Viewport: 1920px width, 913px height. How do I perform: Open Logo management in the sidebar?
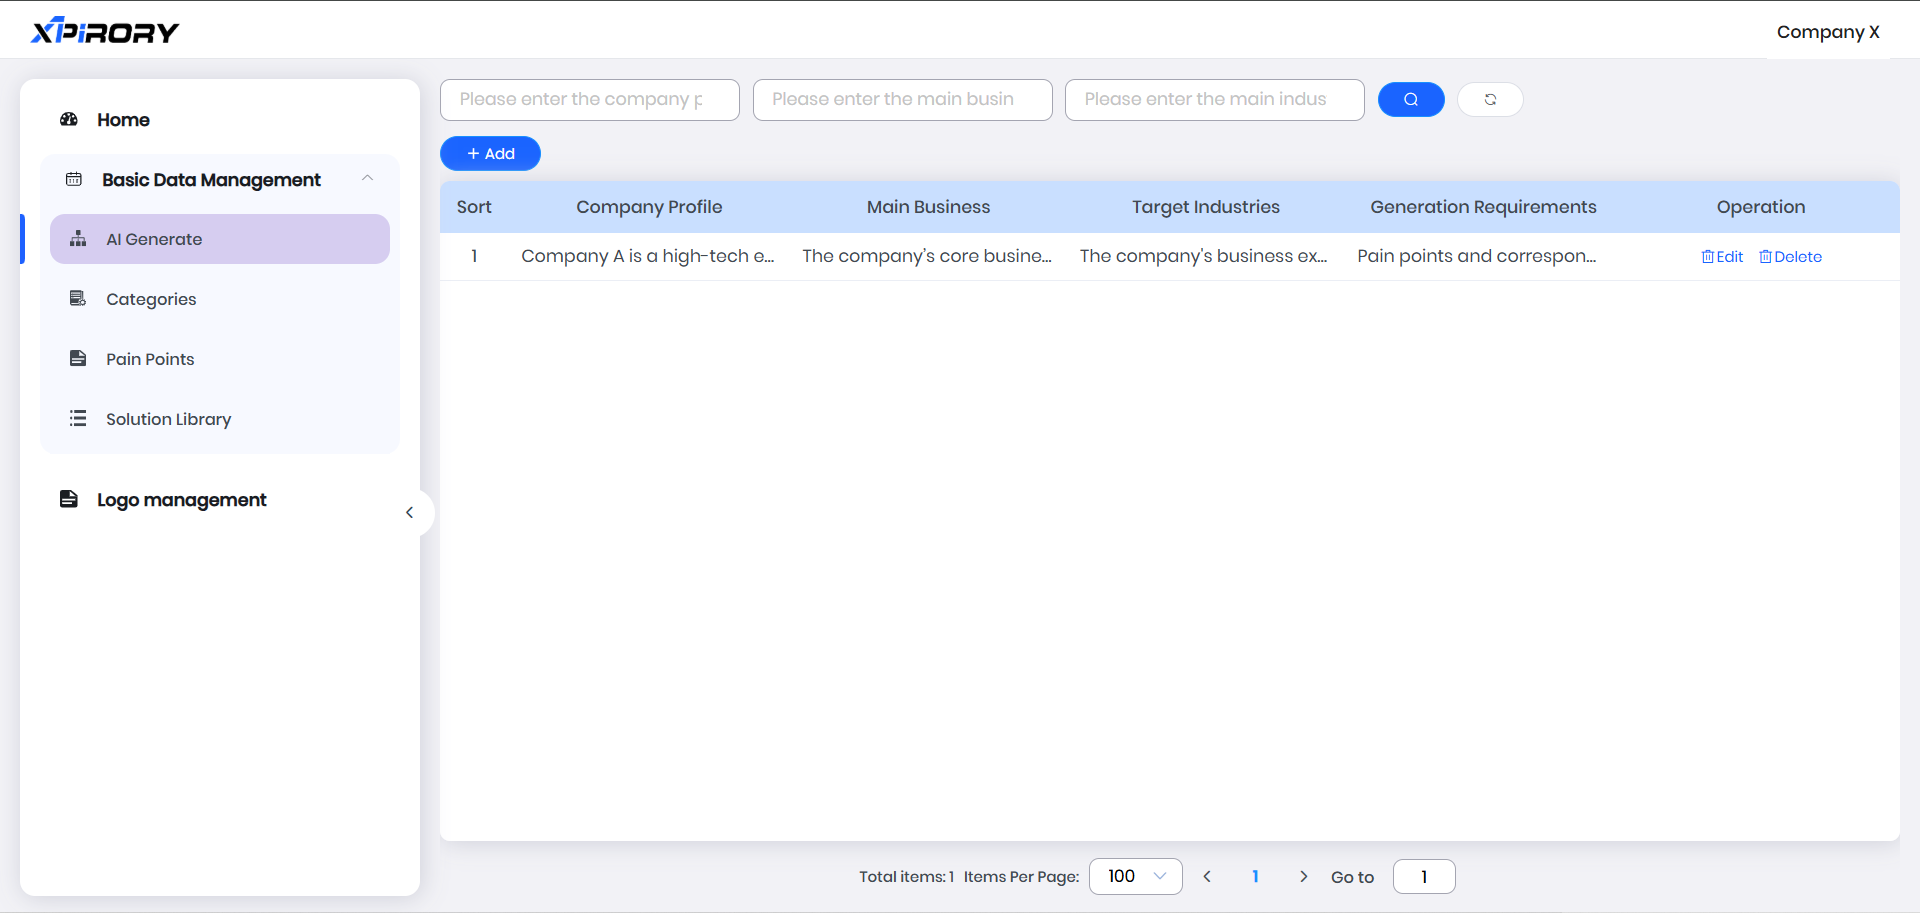pos(181,500)
